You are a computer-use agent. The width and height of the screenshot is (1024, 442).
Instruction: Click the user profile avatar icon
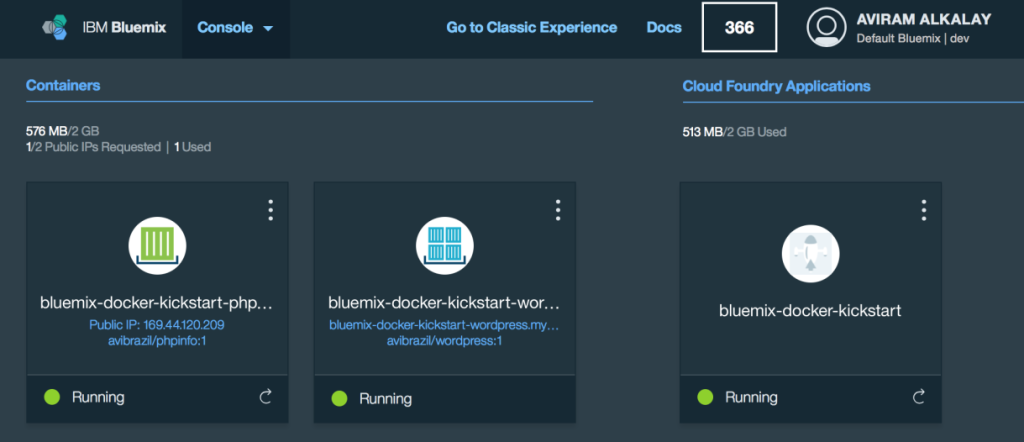coord(826,28)
